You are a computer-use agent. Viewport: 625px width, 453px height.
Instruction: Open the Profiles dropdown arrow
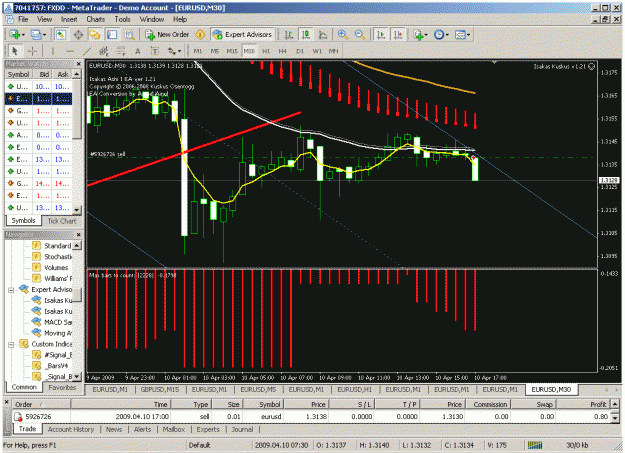tap(44, 35)
